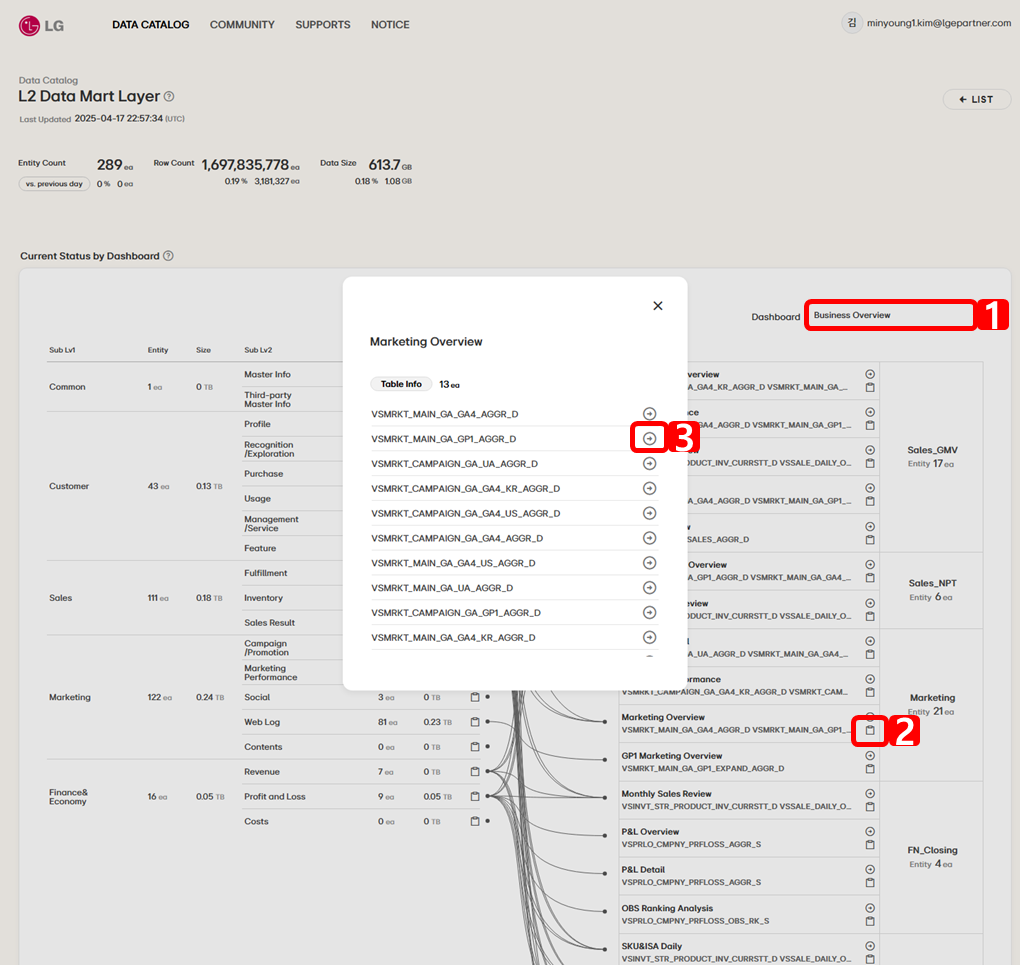Click help icon next to L2 Data Mart Layer
The width and height of the screenshot is (1028, 965).
point(169,97)
